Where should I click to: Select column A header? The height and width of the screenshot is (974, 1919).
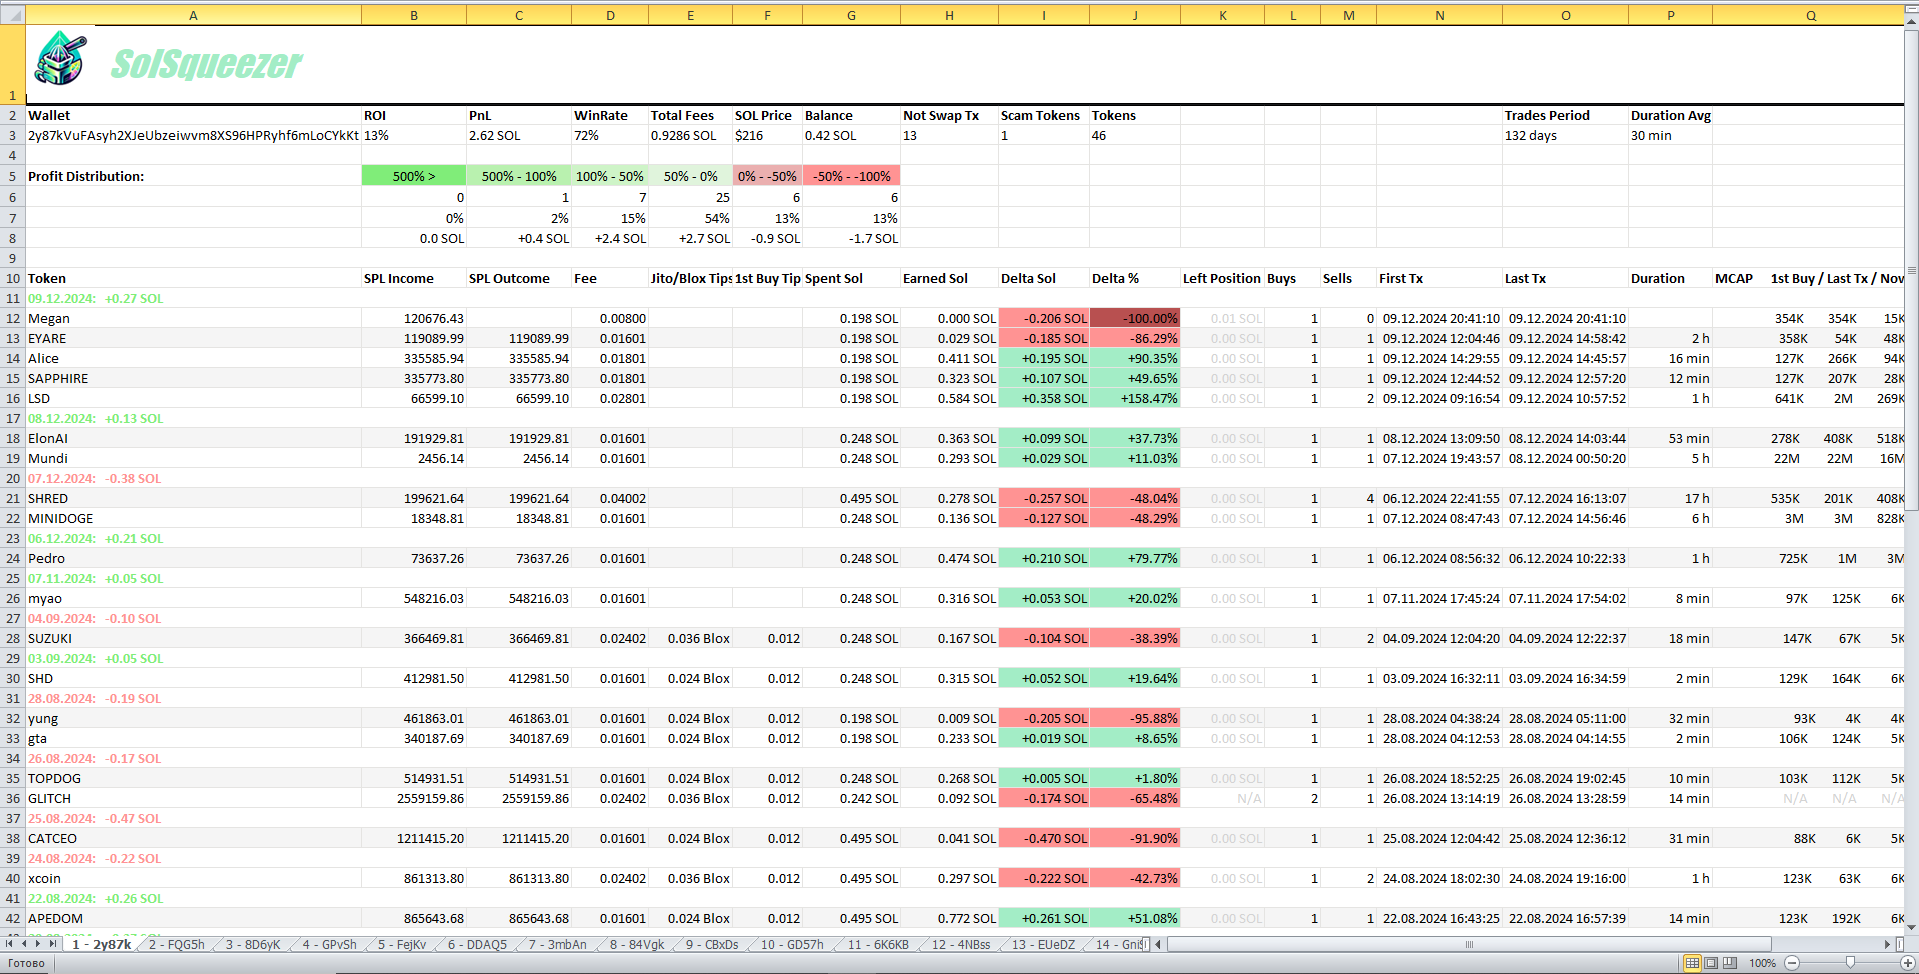coord(193,15)
